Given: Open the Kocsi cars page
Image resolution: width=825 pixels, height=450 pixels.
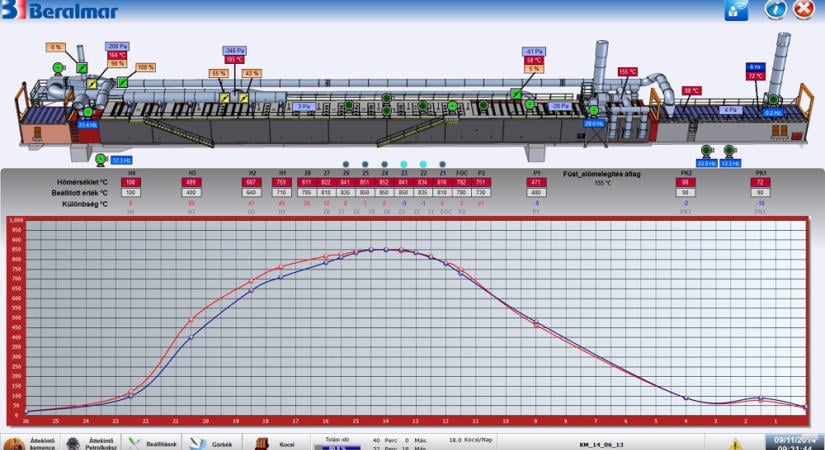Looking at the screenshot, I should (x=277, y=444).
